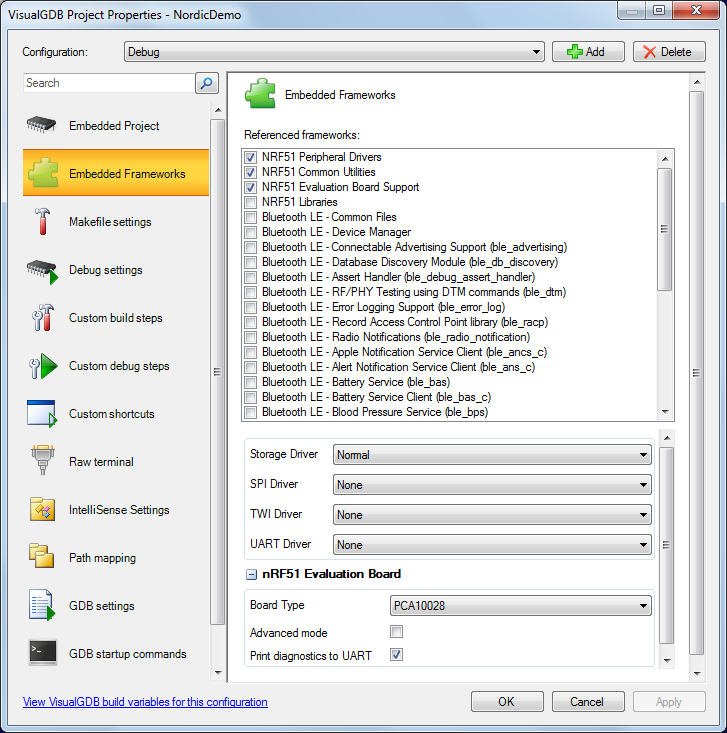Disable Print diagnostics to UART
The image size is (727, 733).
click(396, 655)
